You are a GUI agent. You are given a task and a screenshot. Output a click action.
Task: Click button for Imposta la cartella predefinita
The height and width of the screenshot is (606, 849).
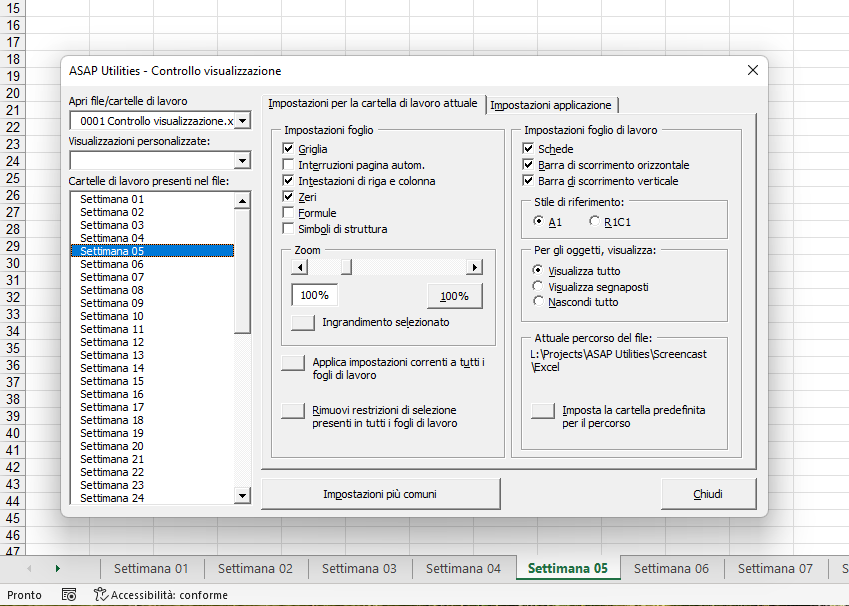(x=543, y=410)
